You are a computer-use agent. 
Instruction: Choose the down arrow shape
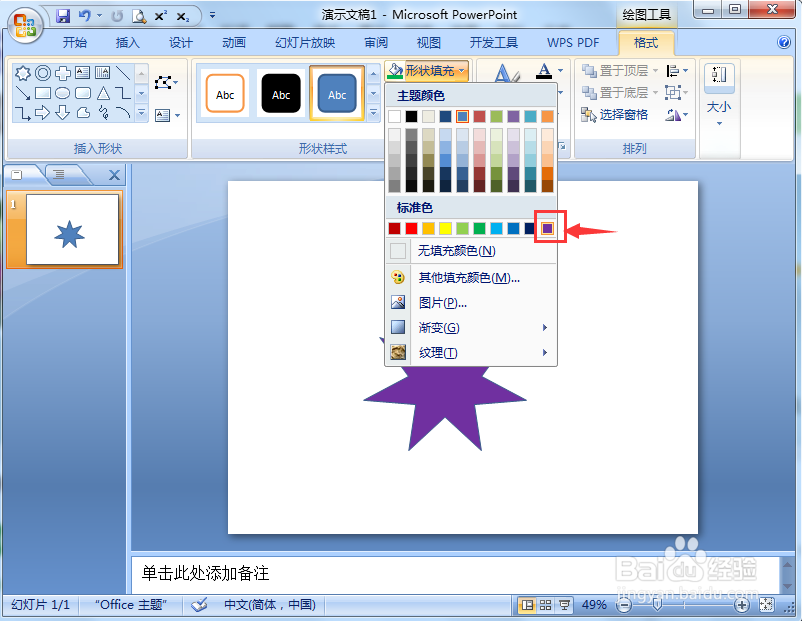[62, 113]
